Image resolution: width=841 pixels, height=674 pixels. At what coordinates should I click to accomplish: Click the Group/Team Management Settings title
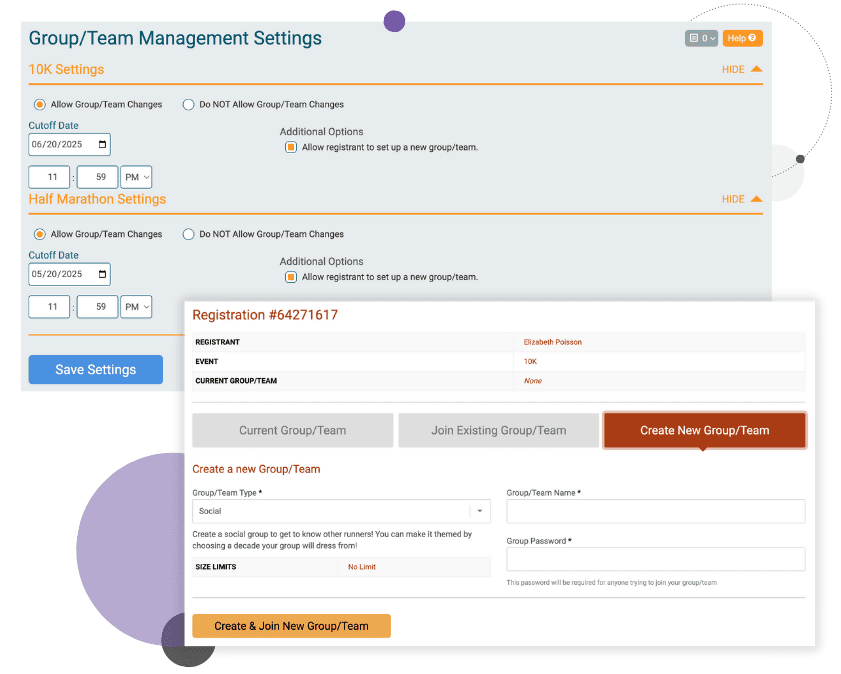click(175, 38)
